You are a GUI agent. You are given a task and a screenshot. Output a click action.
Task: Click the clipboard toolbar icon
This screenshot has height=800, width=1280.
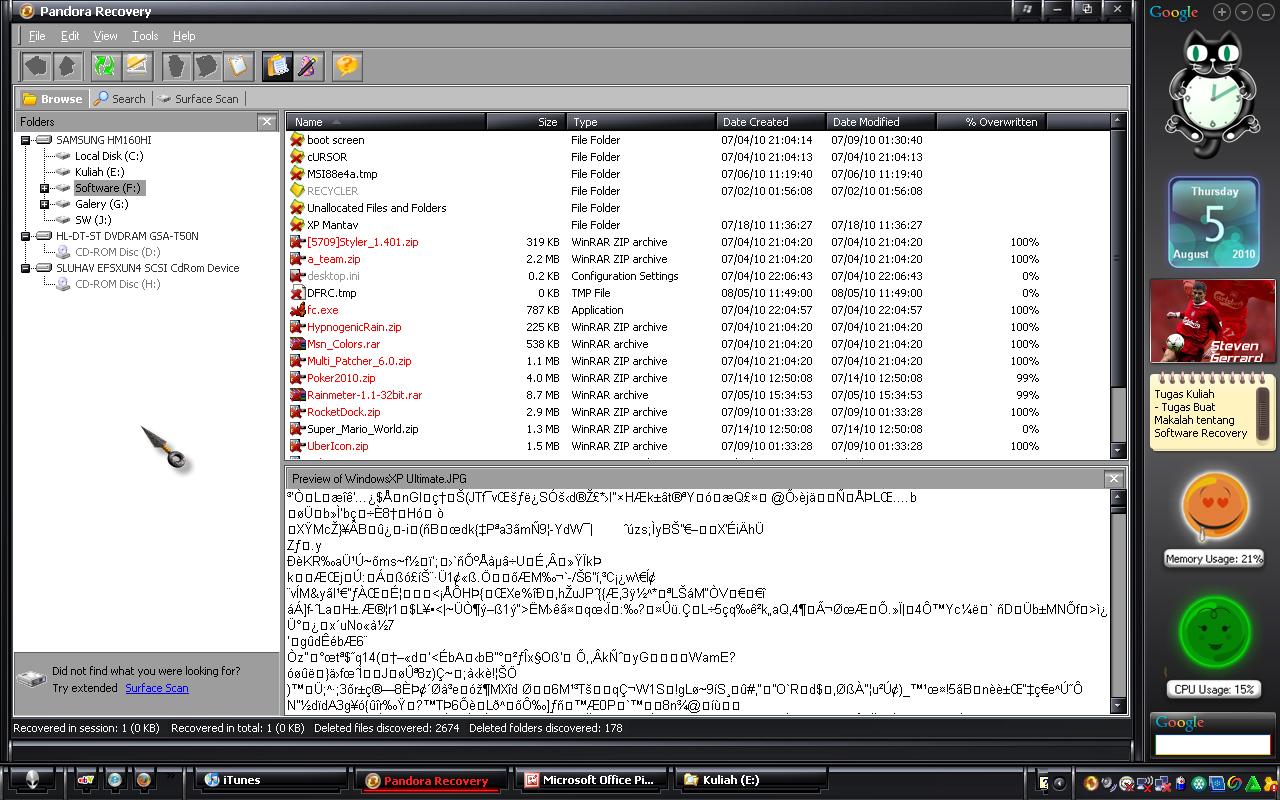pyautogui.click(x=237, y=66)
